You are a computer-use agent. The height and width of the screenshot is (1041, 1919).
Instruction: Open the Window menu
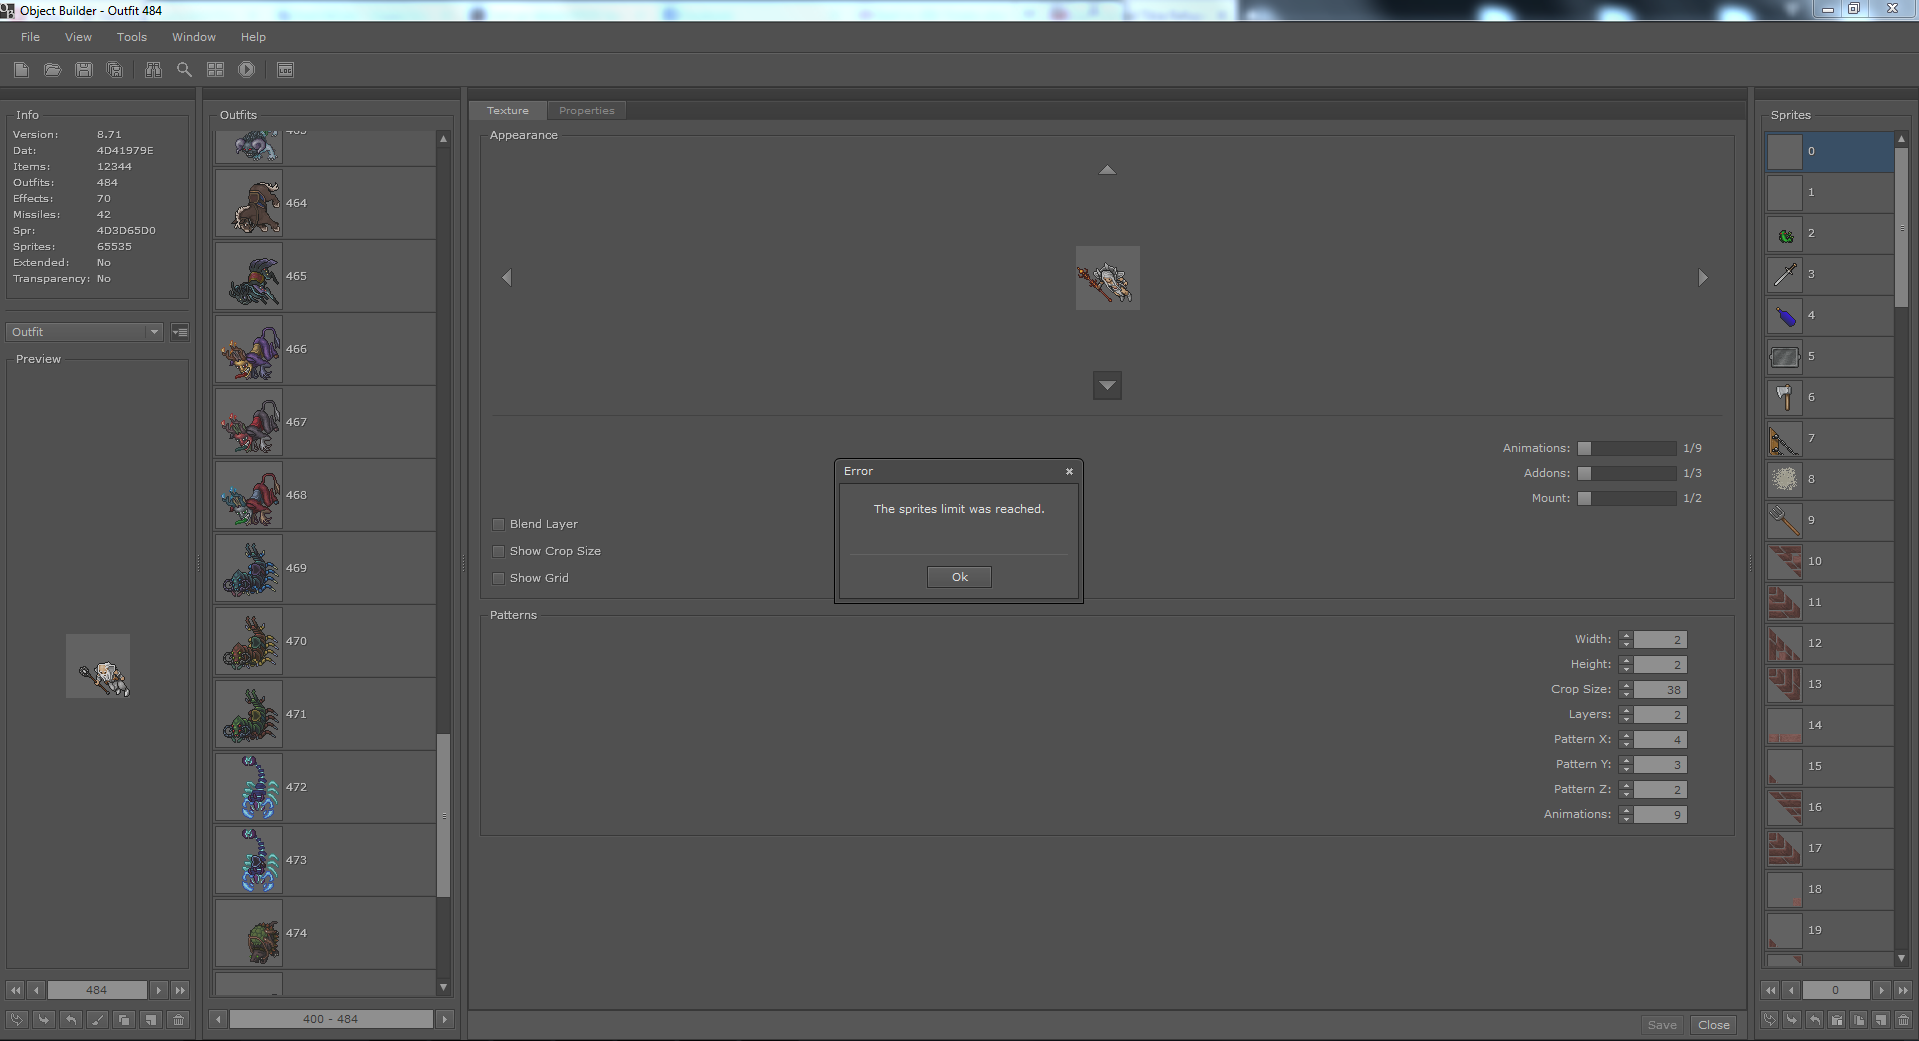click(x=194, y=37)
